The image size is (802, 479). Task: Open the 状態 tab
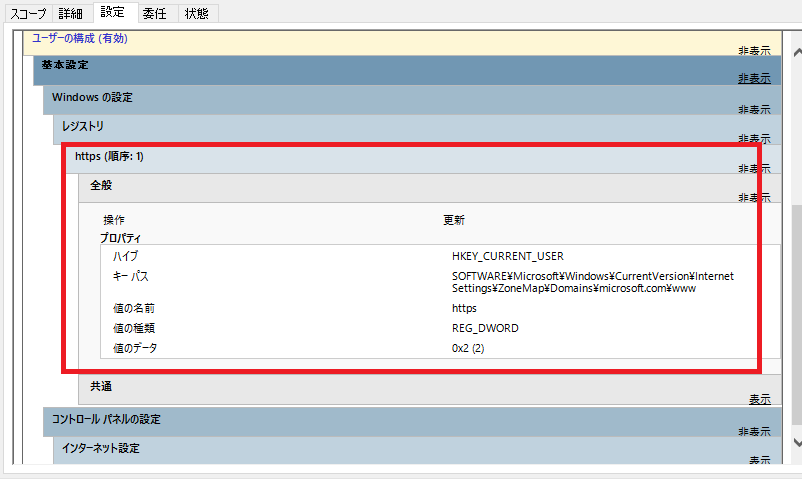[x=197, y=13]
